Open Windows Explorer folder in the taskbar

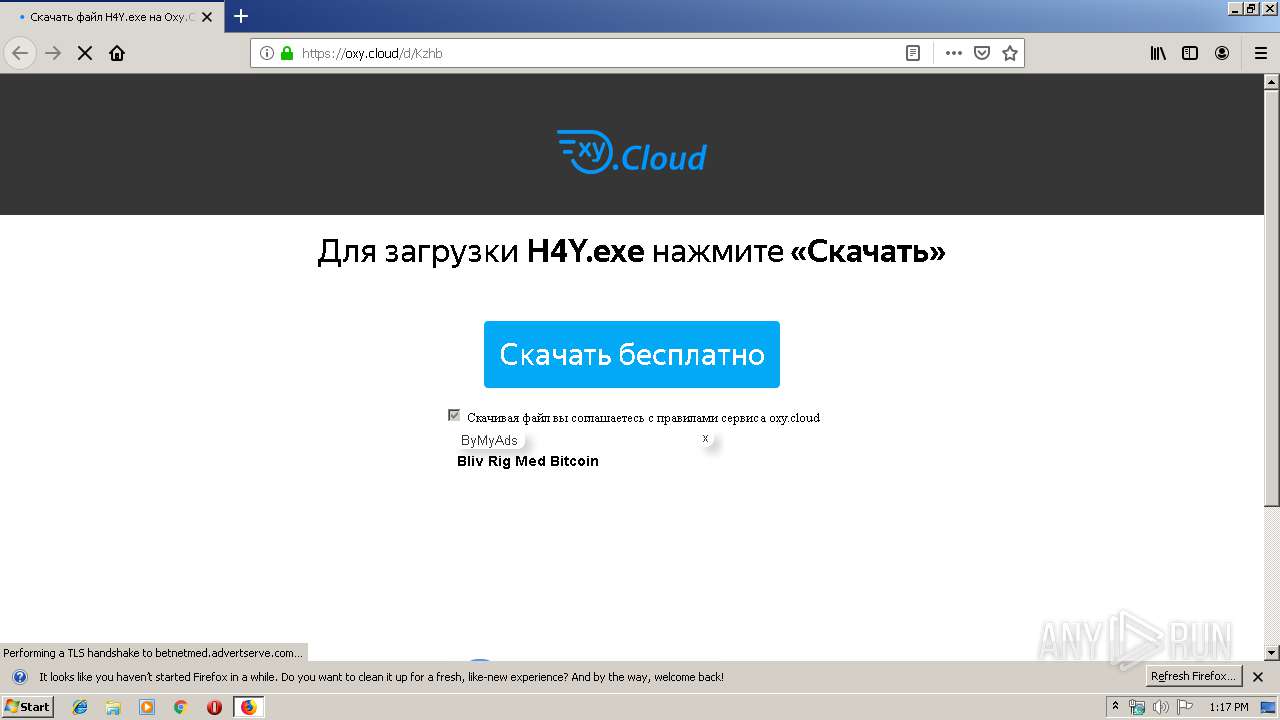113,707
